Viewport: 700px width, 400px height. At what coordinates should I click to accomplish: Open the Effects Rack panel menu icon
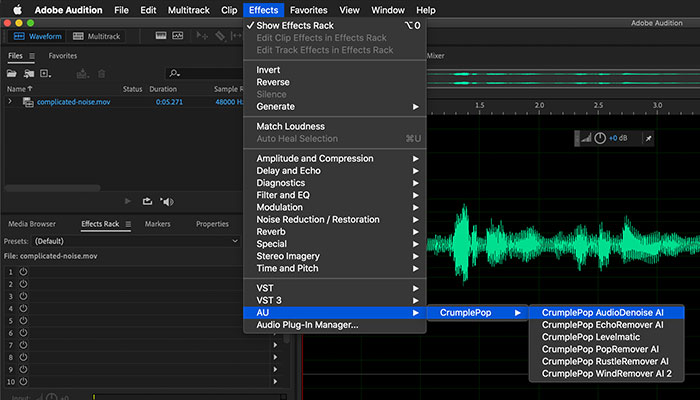(x=128, y=224)
